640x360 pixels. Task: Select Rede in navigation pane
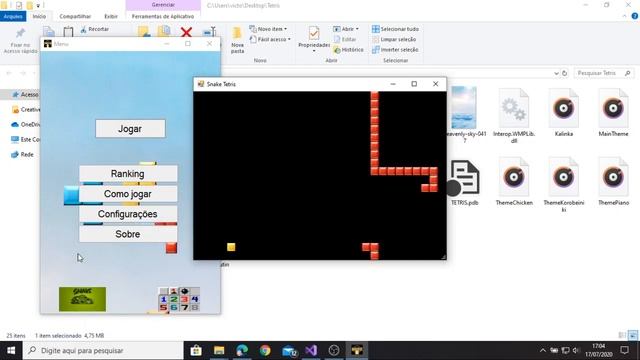point(23,154)
